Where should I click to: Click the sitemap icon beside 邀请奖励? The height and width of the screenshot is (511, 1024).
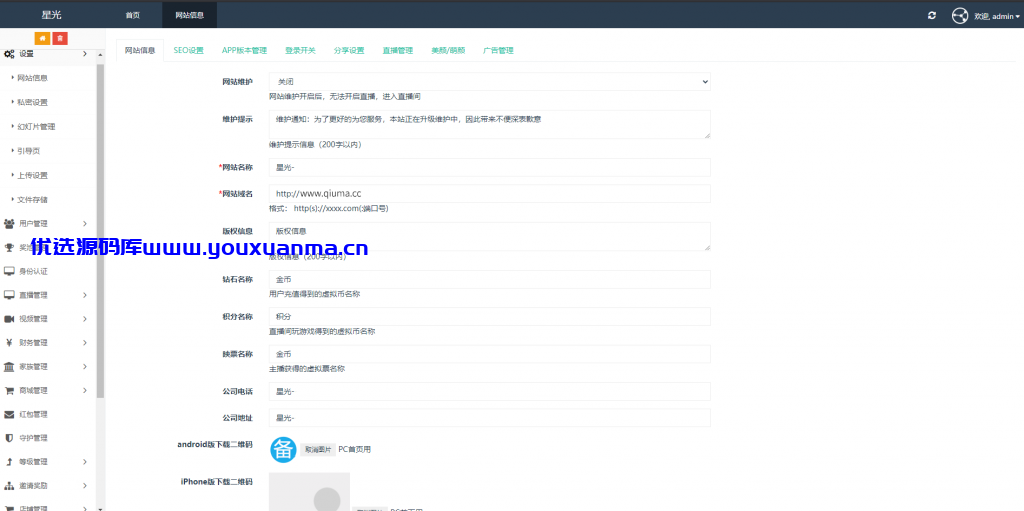pyautogui.click(x=9, y=486)
